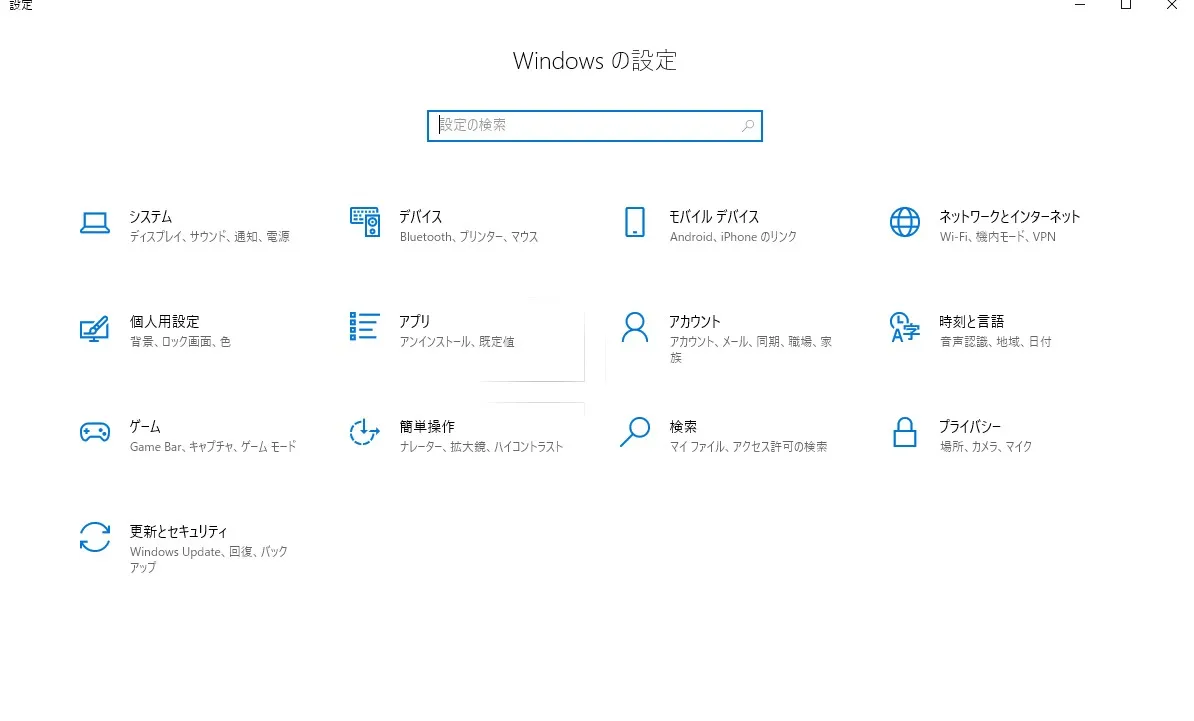Open the 検索 category heading
Image resolution: width=1194 pixels, height=721 pixels.
(x=683, y=427)
